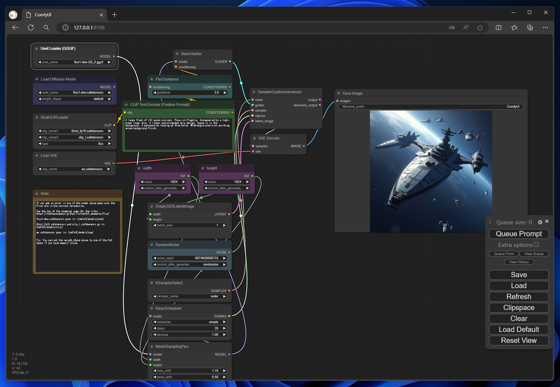Click the Queue Front button
This screenshot has width=560, height=387.
pyautogui.click(x=504, y=253)
